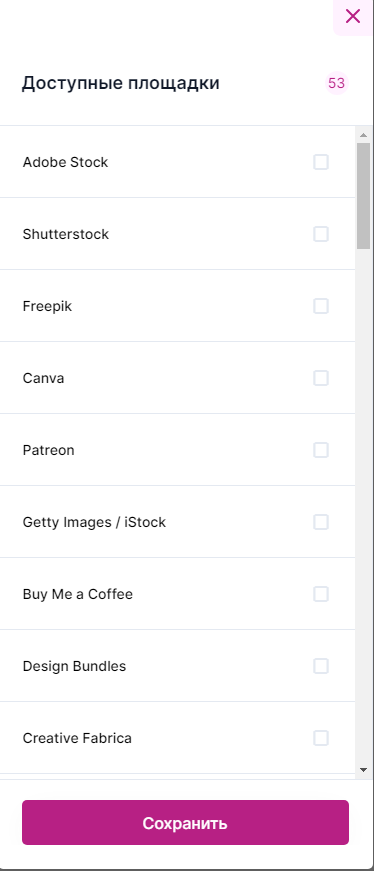Select the Canva checkbox
This screenshot has width=374, height=871.
click(321, 378)
